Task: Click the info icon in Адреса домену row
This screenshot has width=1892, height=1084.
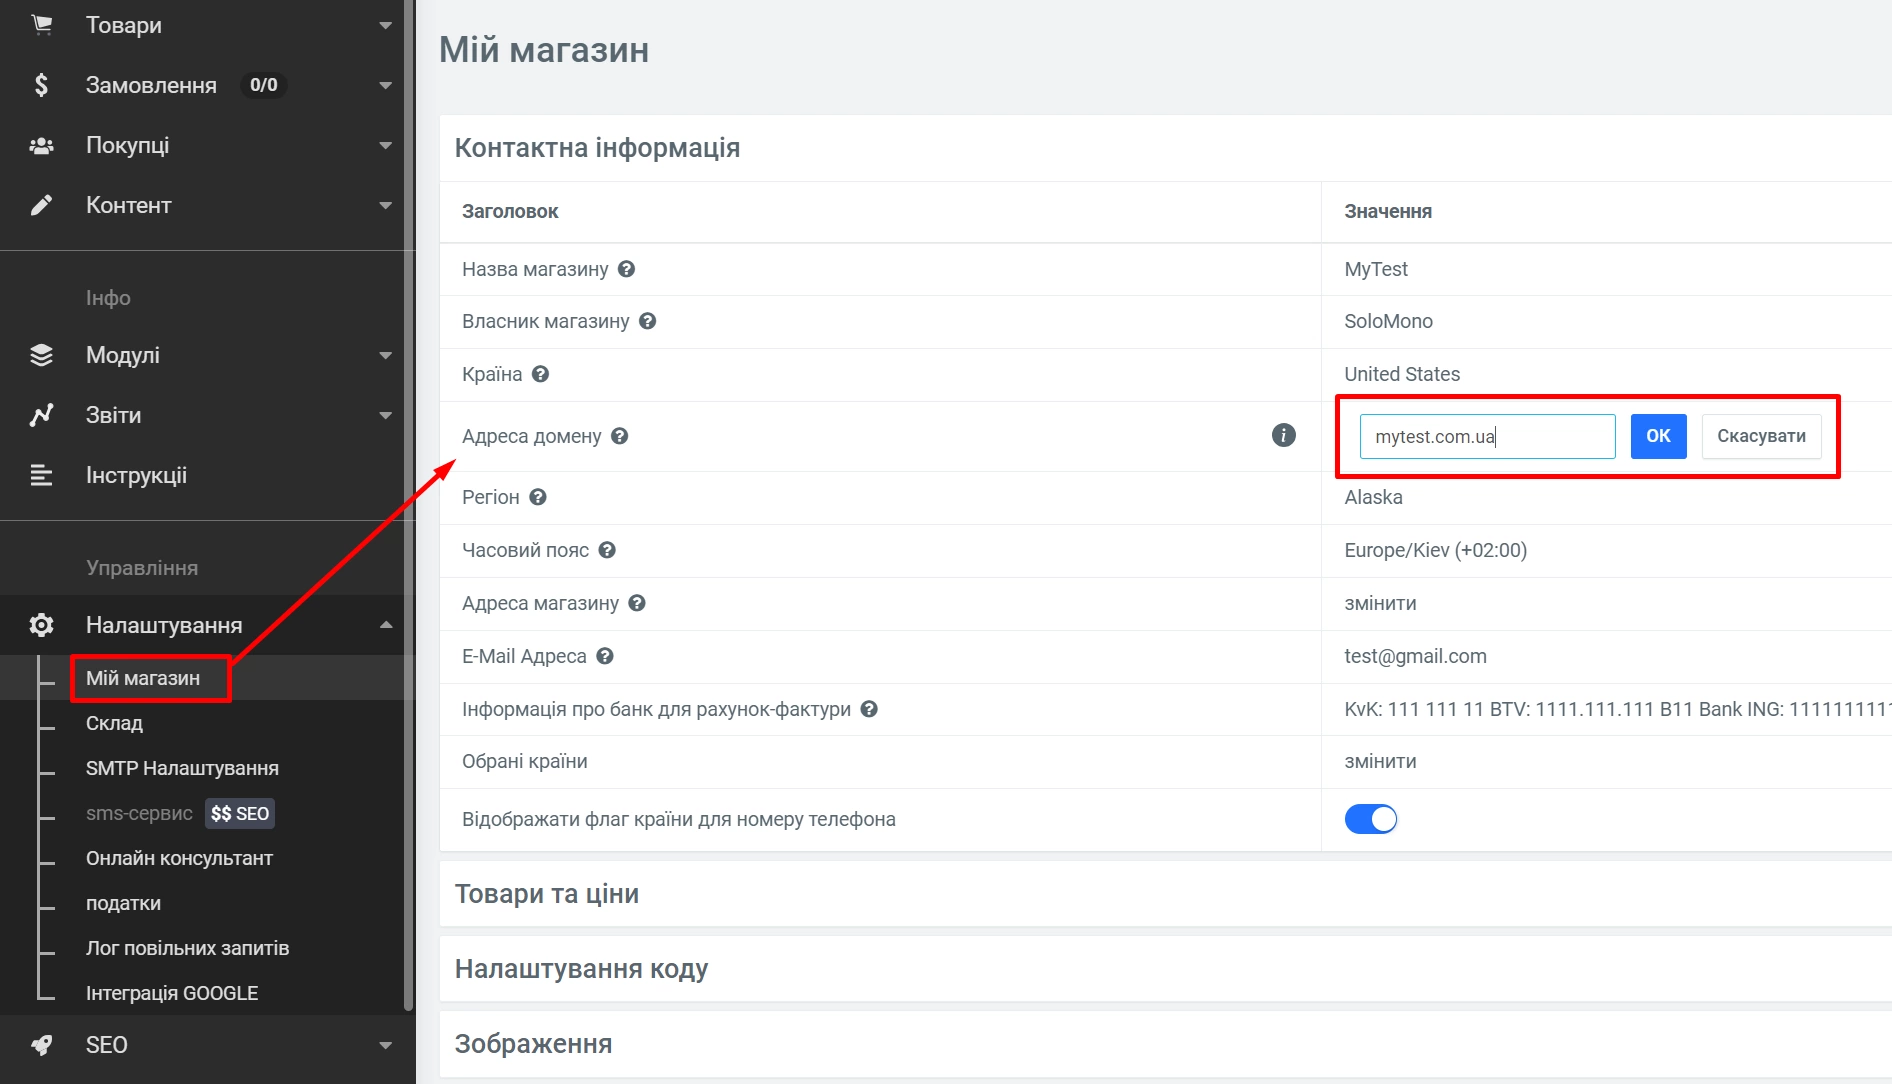Action: click(x=1283, y=435)
